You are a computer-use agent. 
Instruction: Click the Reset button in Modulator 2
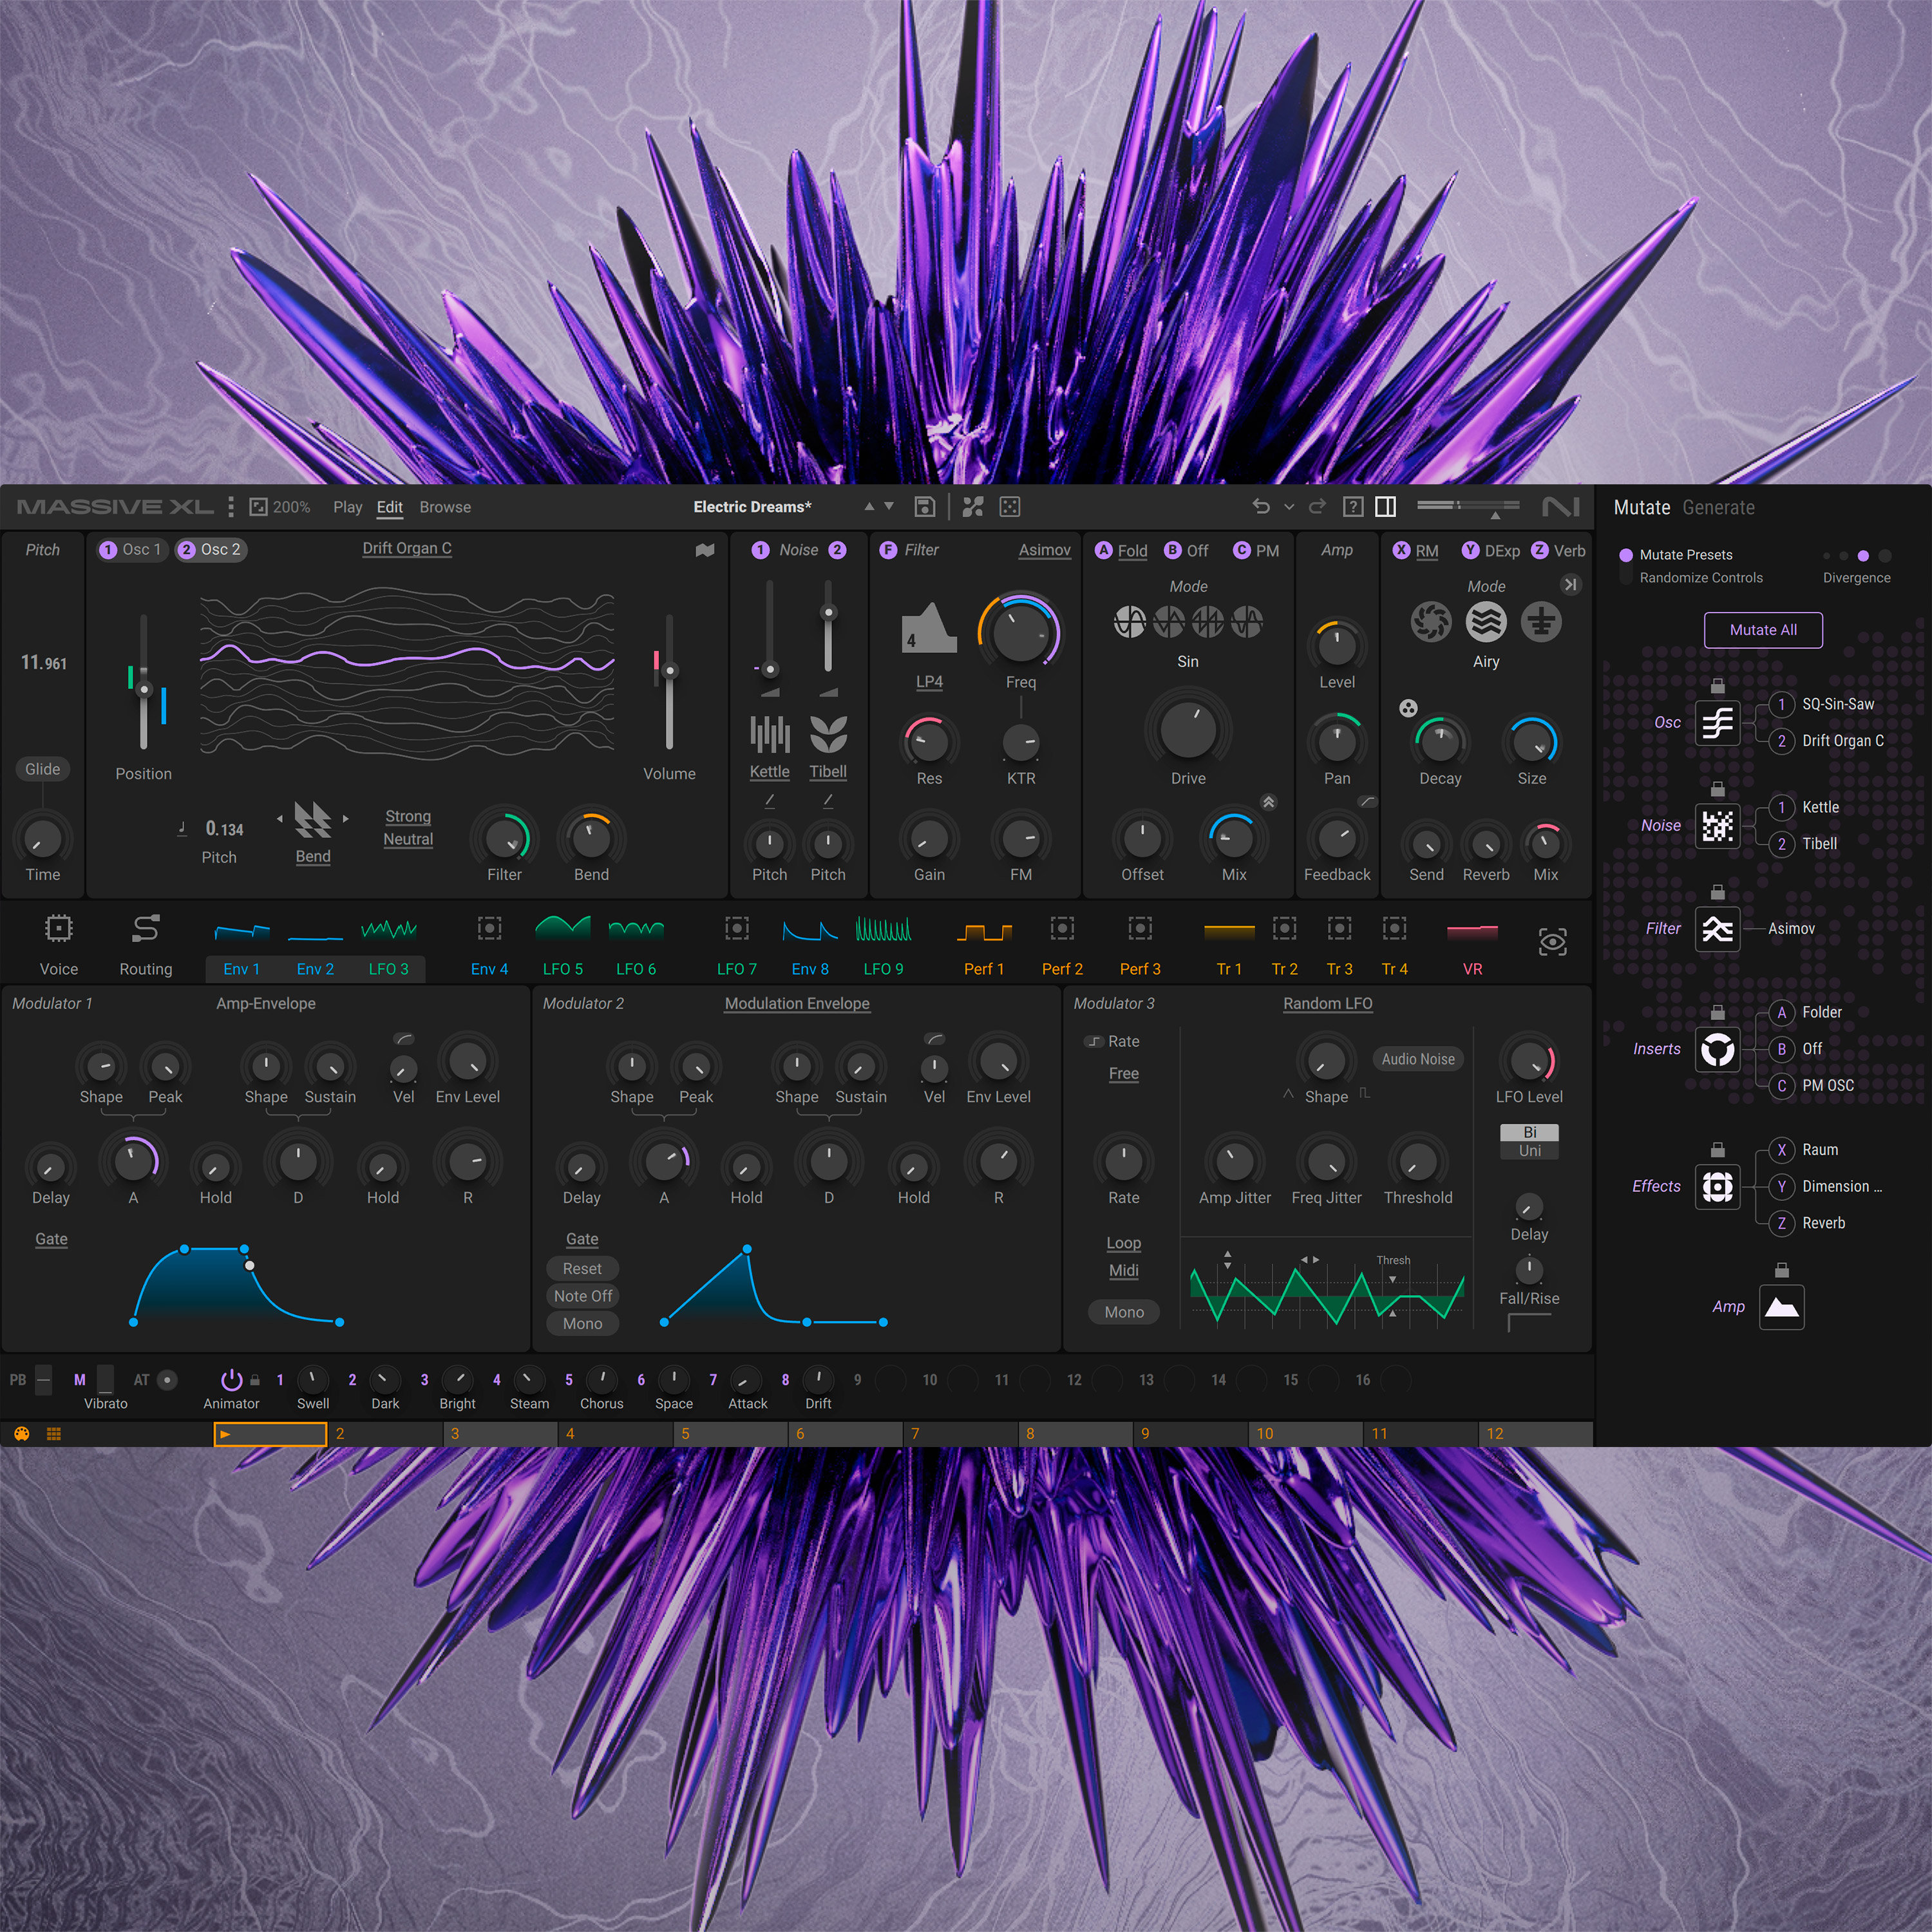tap(582, 1269)
